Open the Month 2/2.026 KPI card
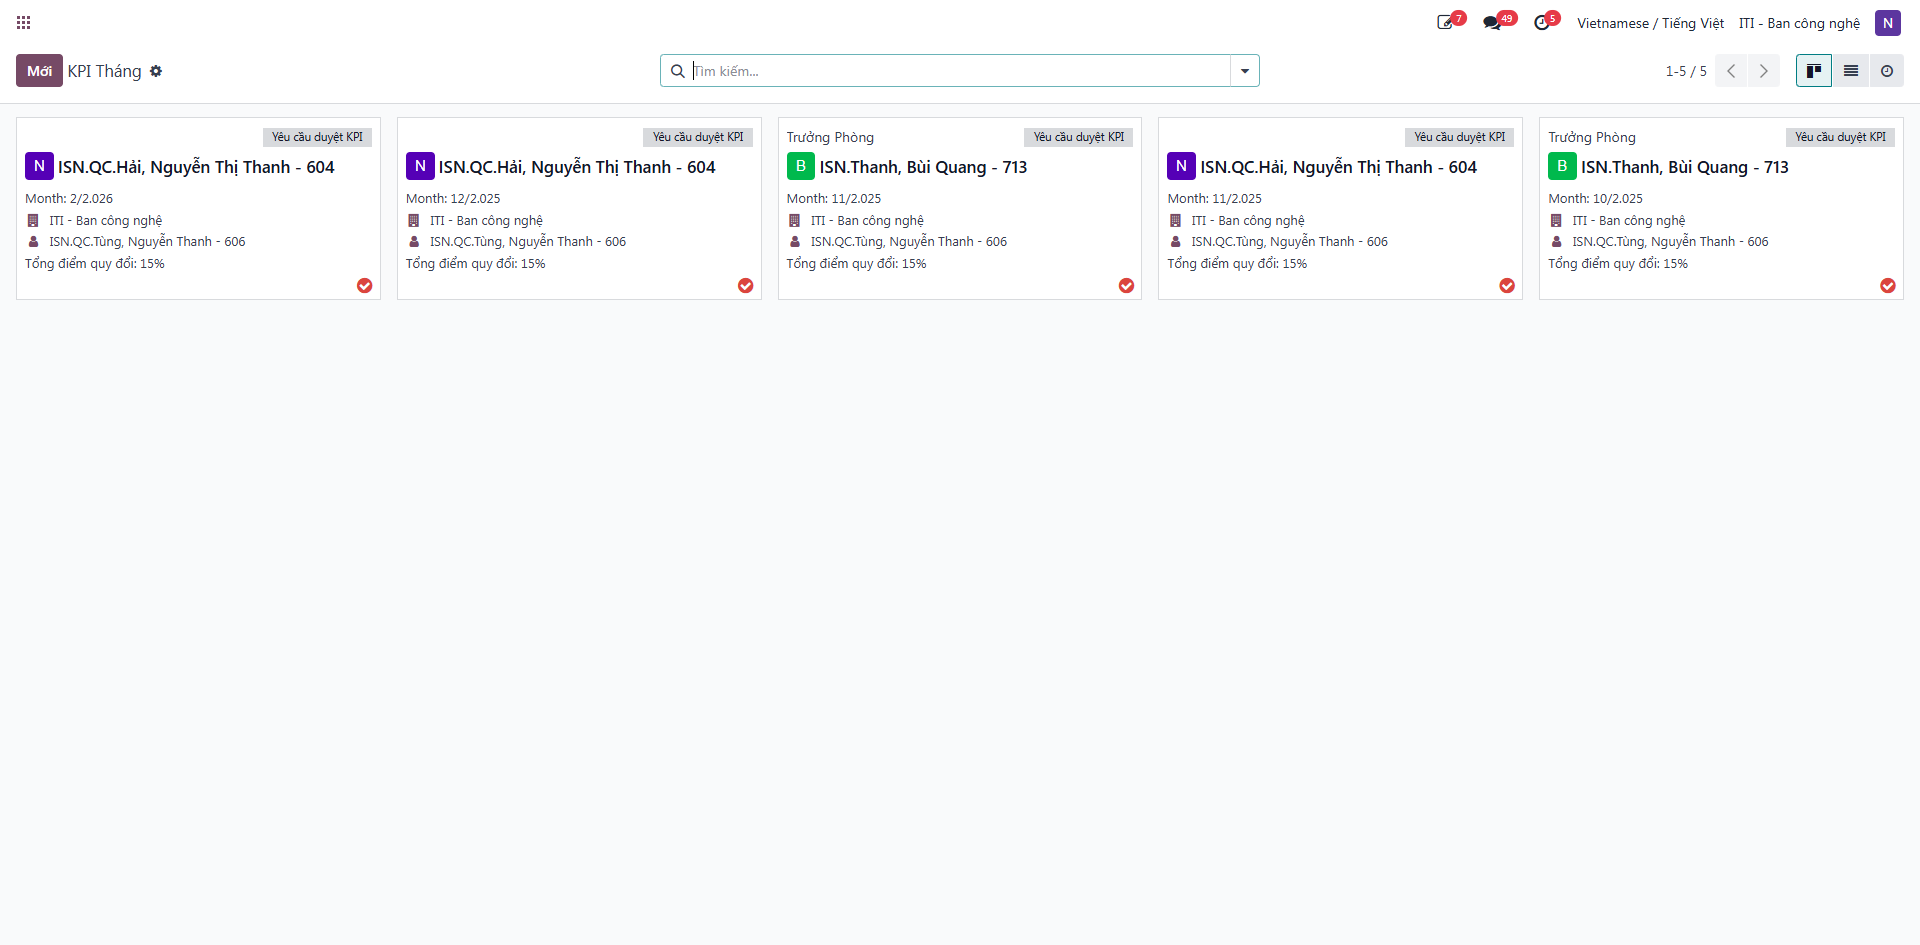This screenshot has height=945, width=1920. point(198,208)
